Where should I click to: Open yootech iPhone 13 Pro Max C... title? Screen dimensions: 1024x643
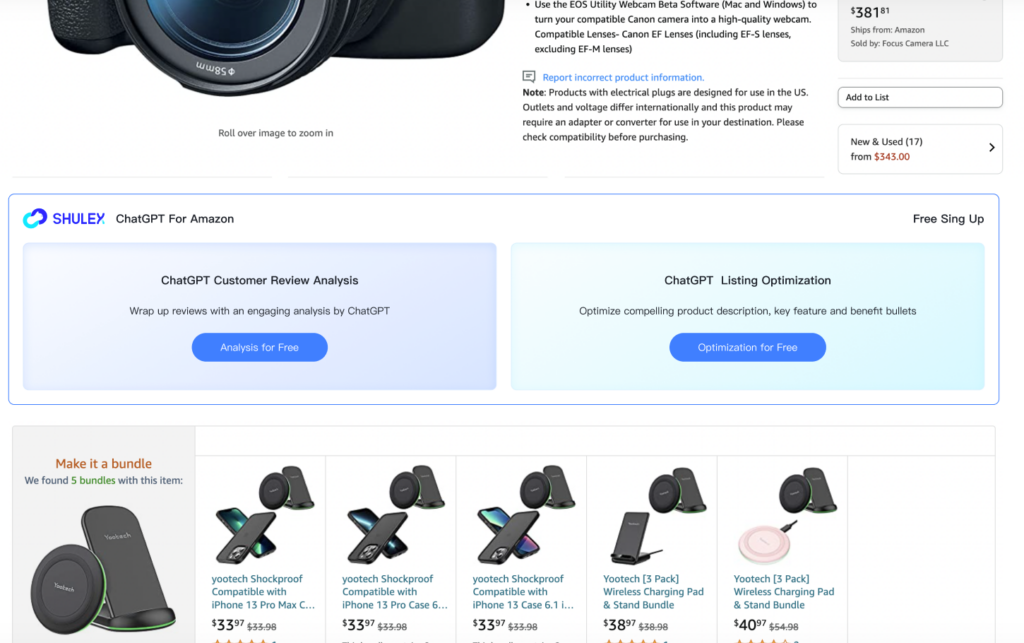click(263, 592)
